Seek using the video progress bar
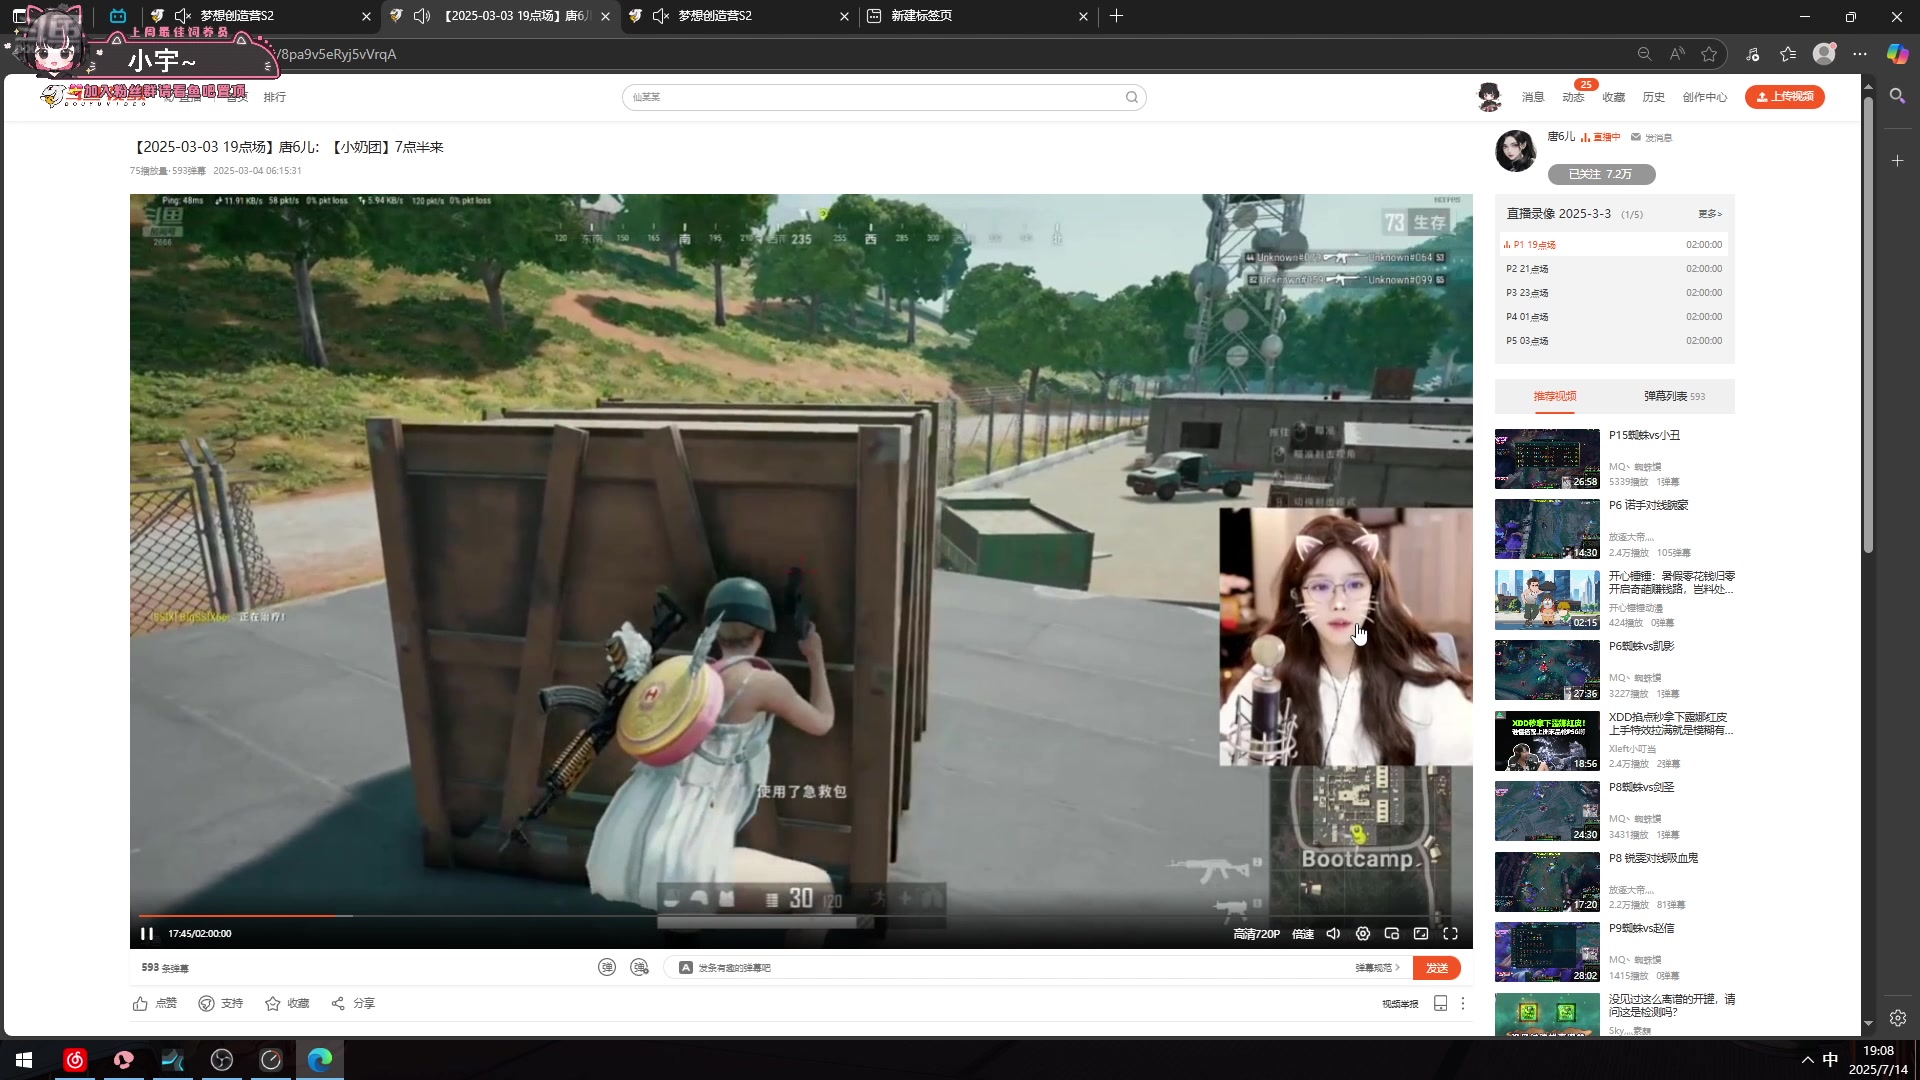1920x1080 pixels. coord(800,915)
